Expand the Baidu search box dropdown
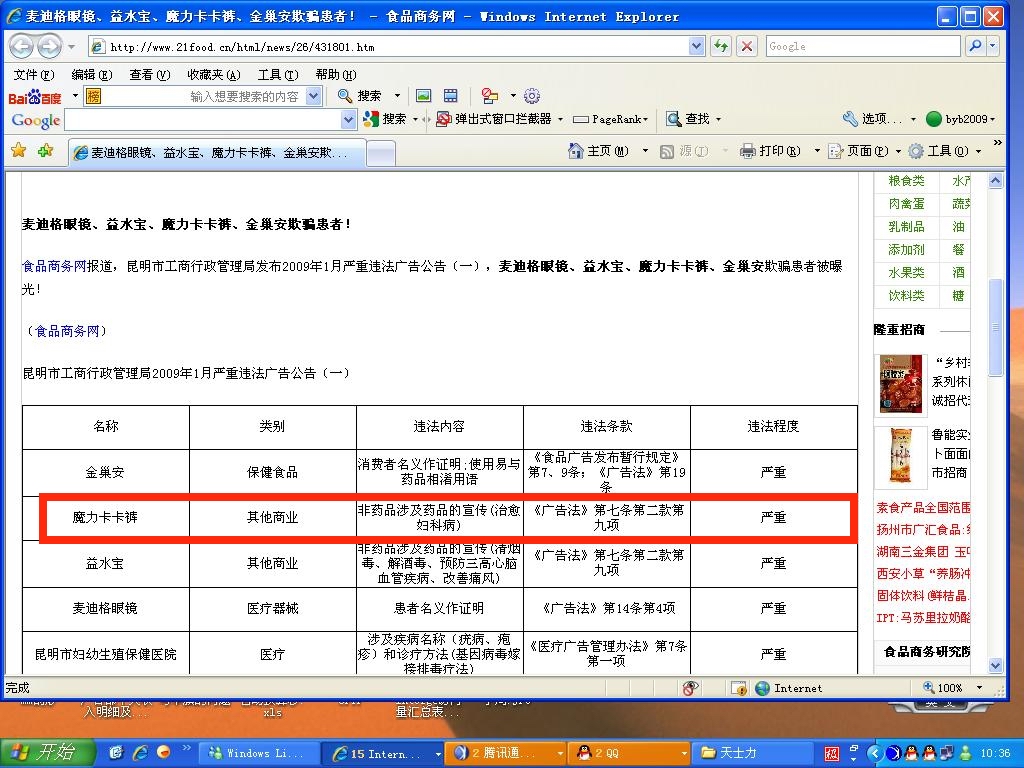This screenshot has height=768, width=1024. click(x=313, y=96)
